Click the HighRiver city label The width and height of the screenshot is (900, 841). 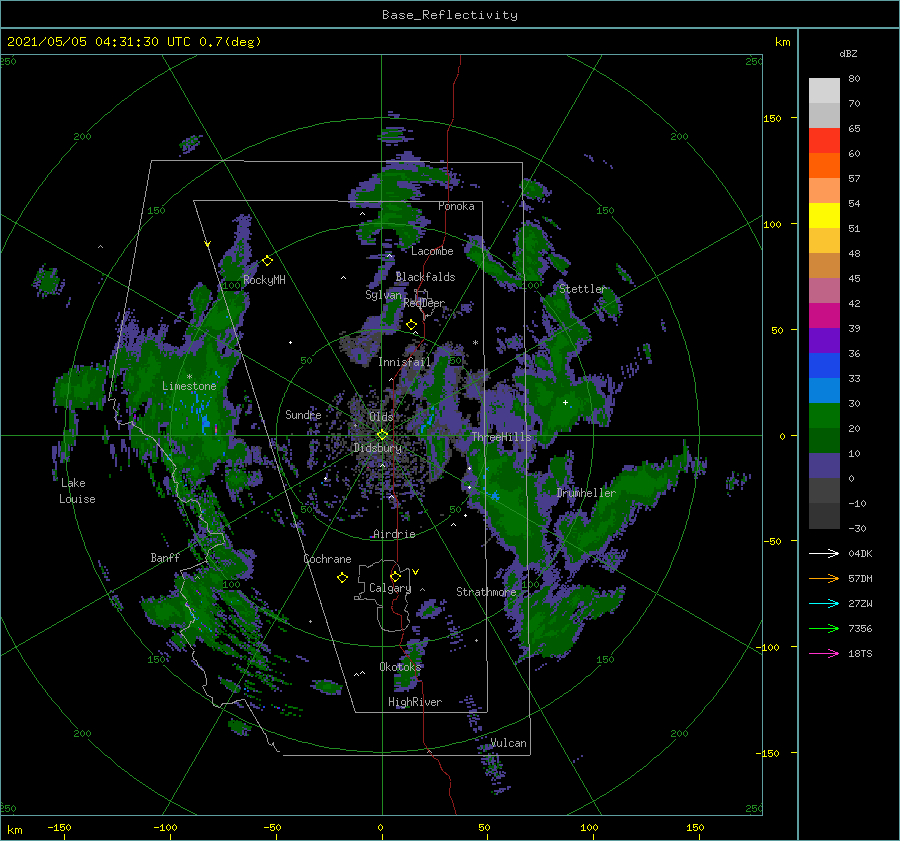point(415,702)
